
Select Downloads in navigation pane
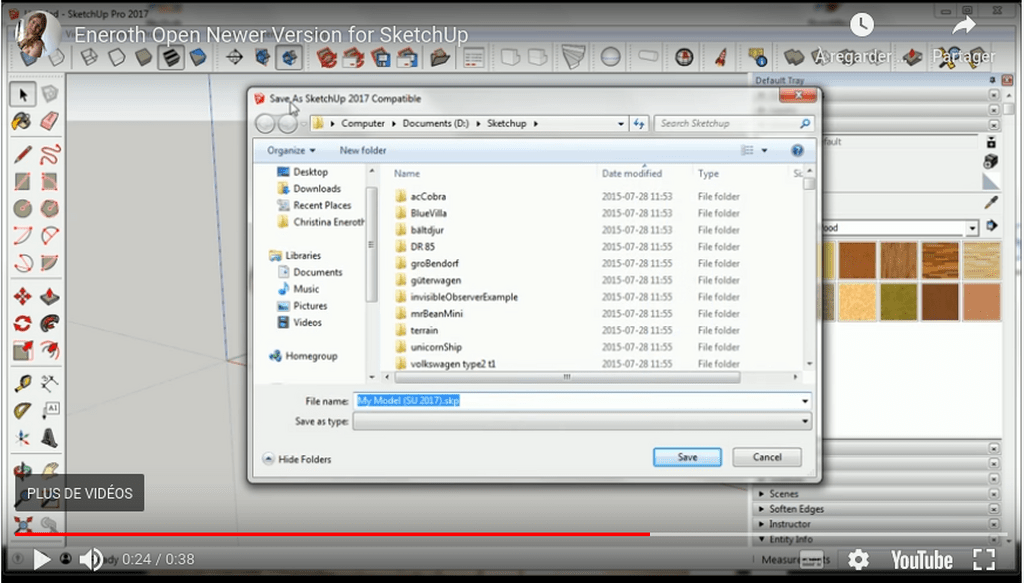coord(309,189)
